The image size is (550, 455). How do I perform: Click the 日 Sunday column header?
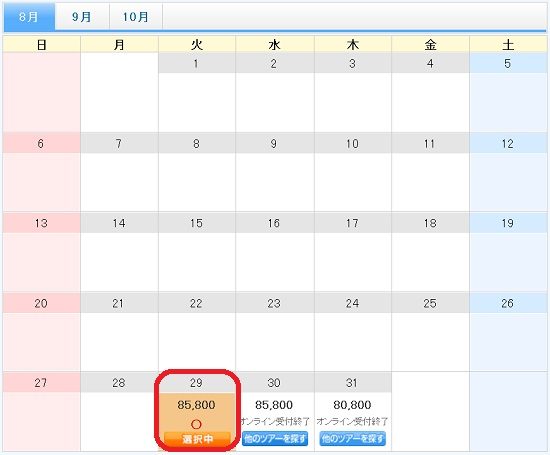pyautogui.click(x=41, y=45)
